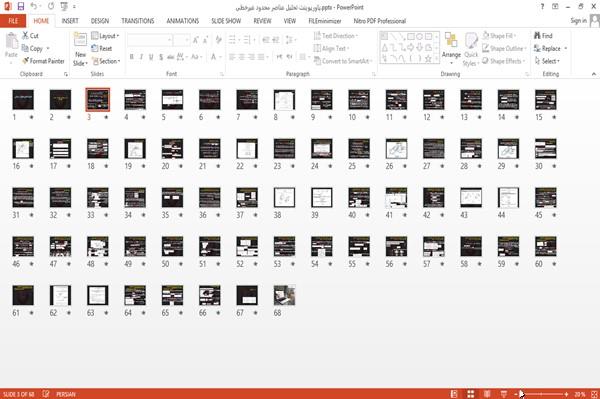This screenshot has height=399, width=600.
Task: Click Sign in link
Action: point(578,21)
